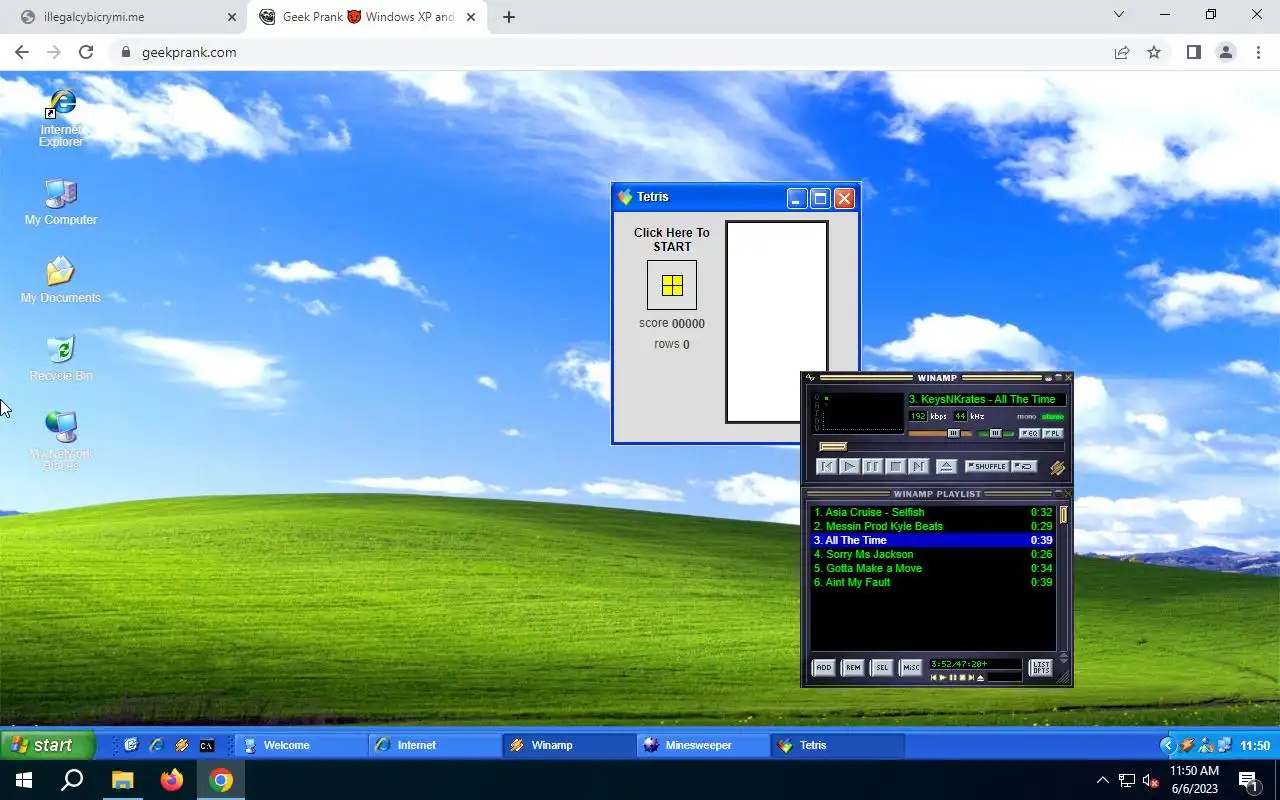Bookmark this page with star icon
The height and width of the screenshot is (800, 1280).
pos(1154,52)
